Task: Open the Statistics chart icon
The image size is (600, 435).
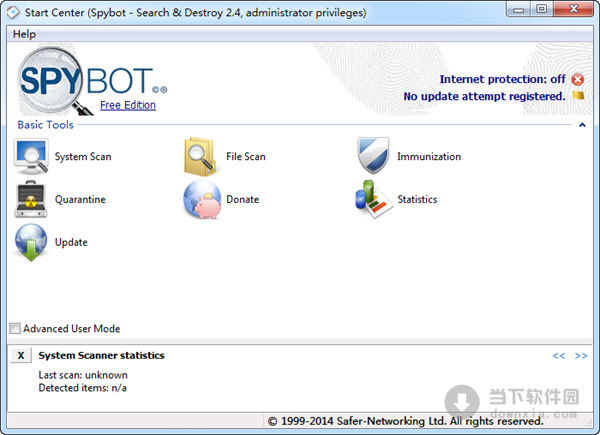Action: click(373, 199)
